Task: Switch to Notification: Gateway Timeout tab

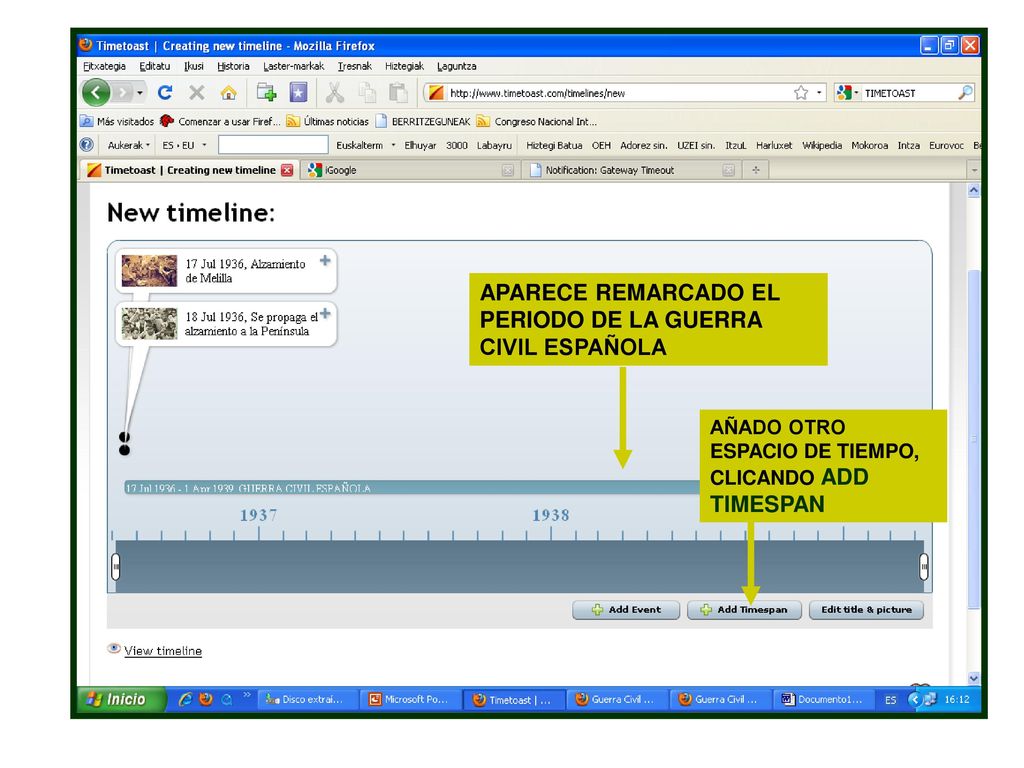Action: (630, 170)
